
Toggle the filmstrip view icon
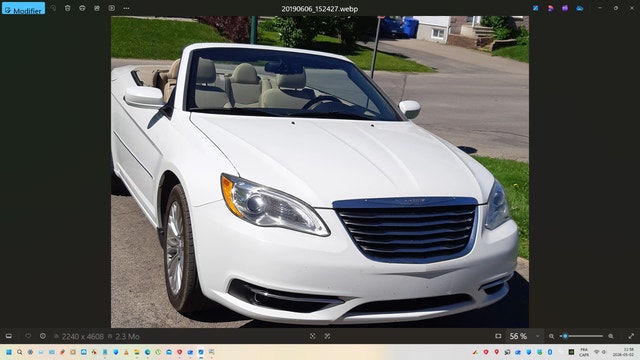(x=9, y=336)
